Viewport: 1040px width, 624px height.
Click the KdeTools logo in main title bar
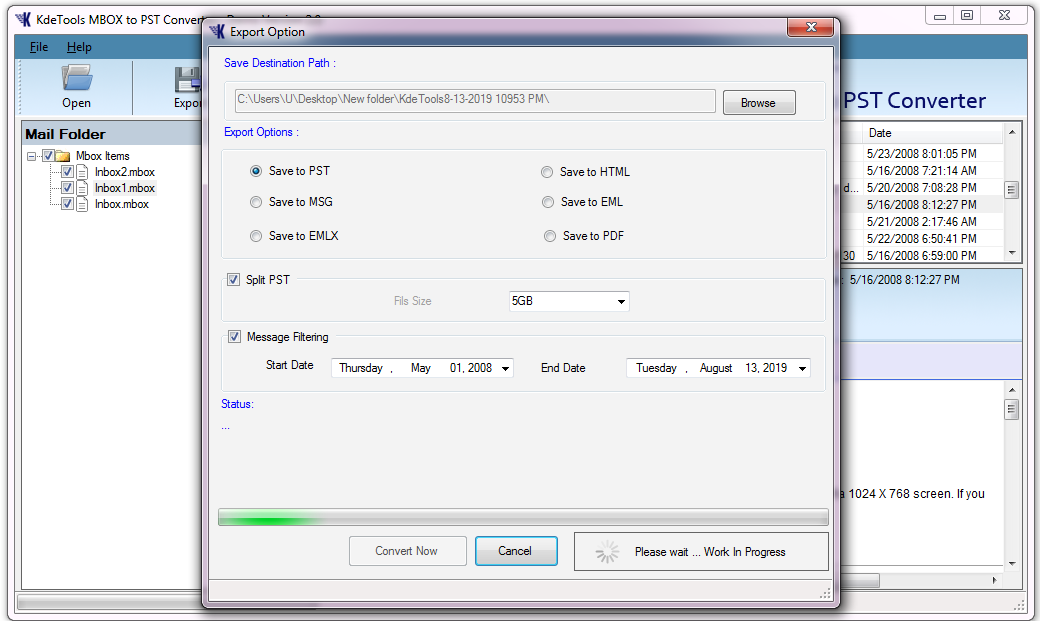pos(23,19)
